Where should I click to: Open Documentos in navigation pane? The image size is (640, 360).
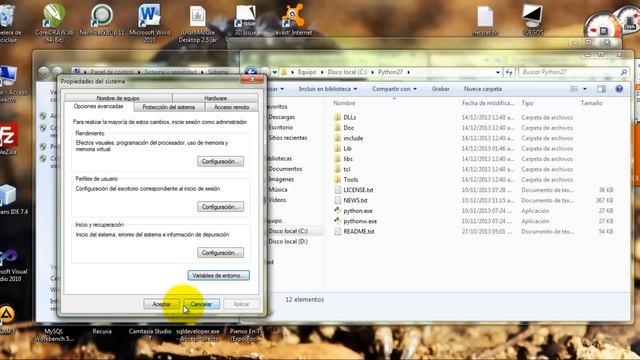click(x=285, y=169)
